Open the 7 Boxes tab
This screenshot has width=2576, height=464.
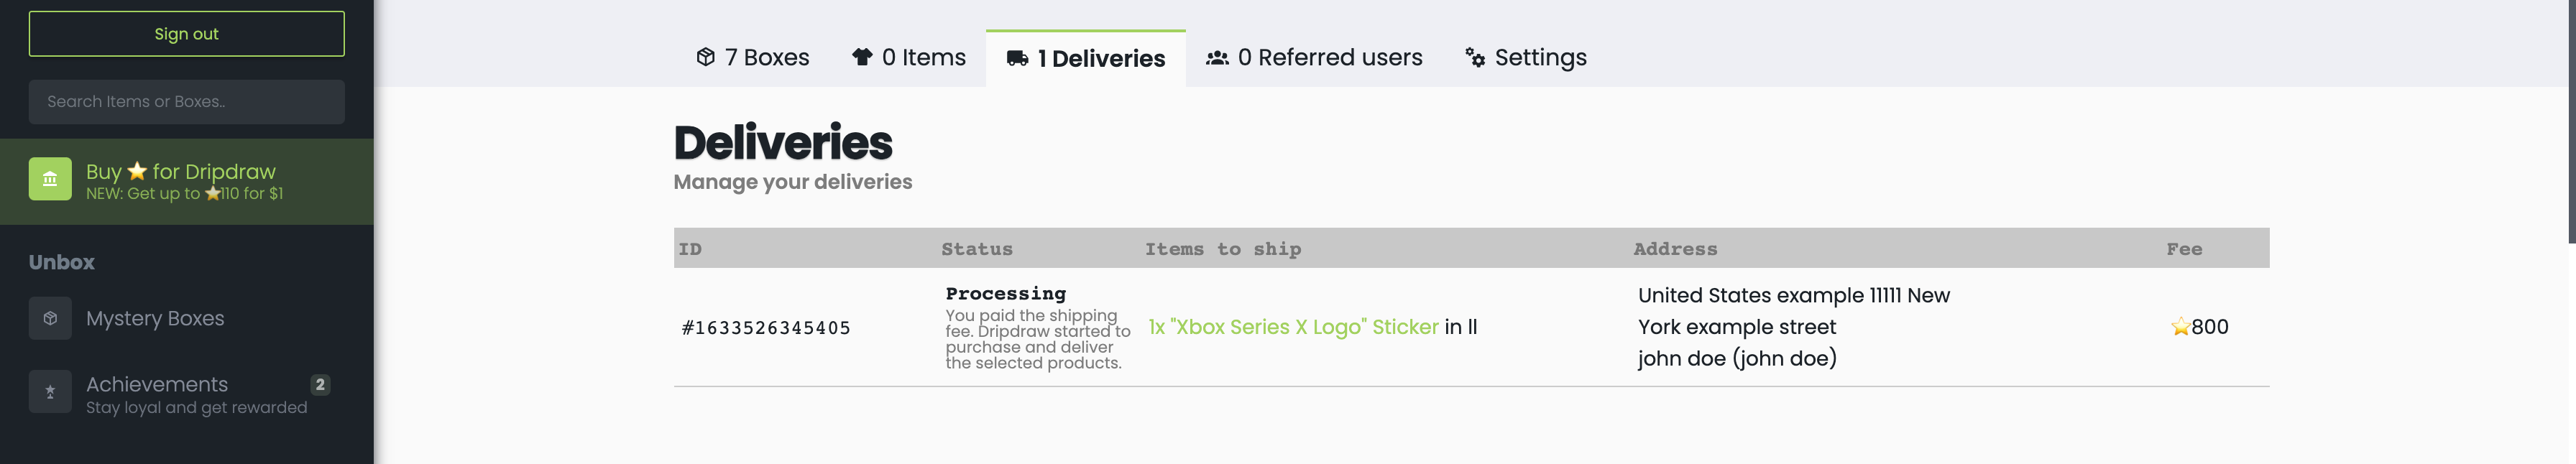coord(753,57)
